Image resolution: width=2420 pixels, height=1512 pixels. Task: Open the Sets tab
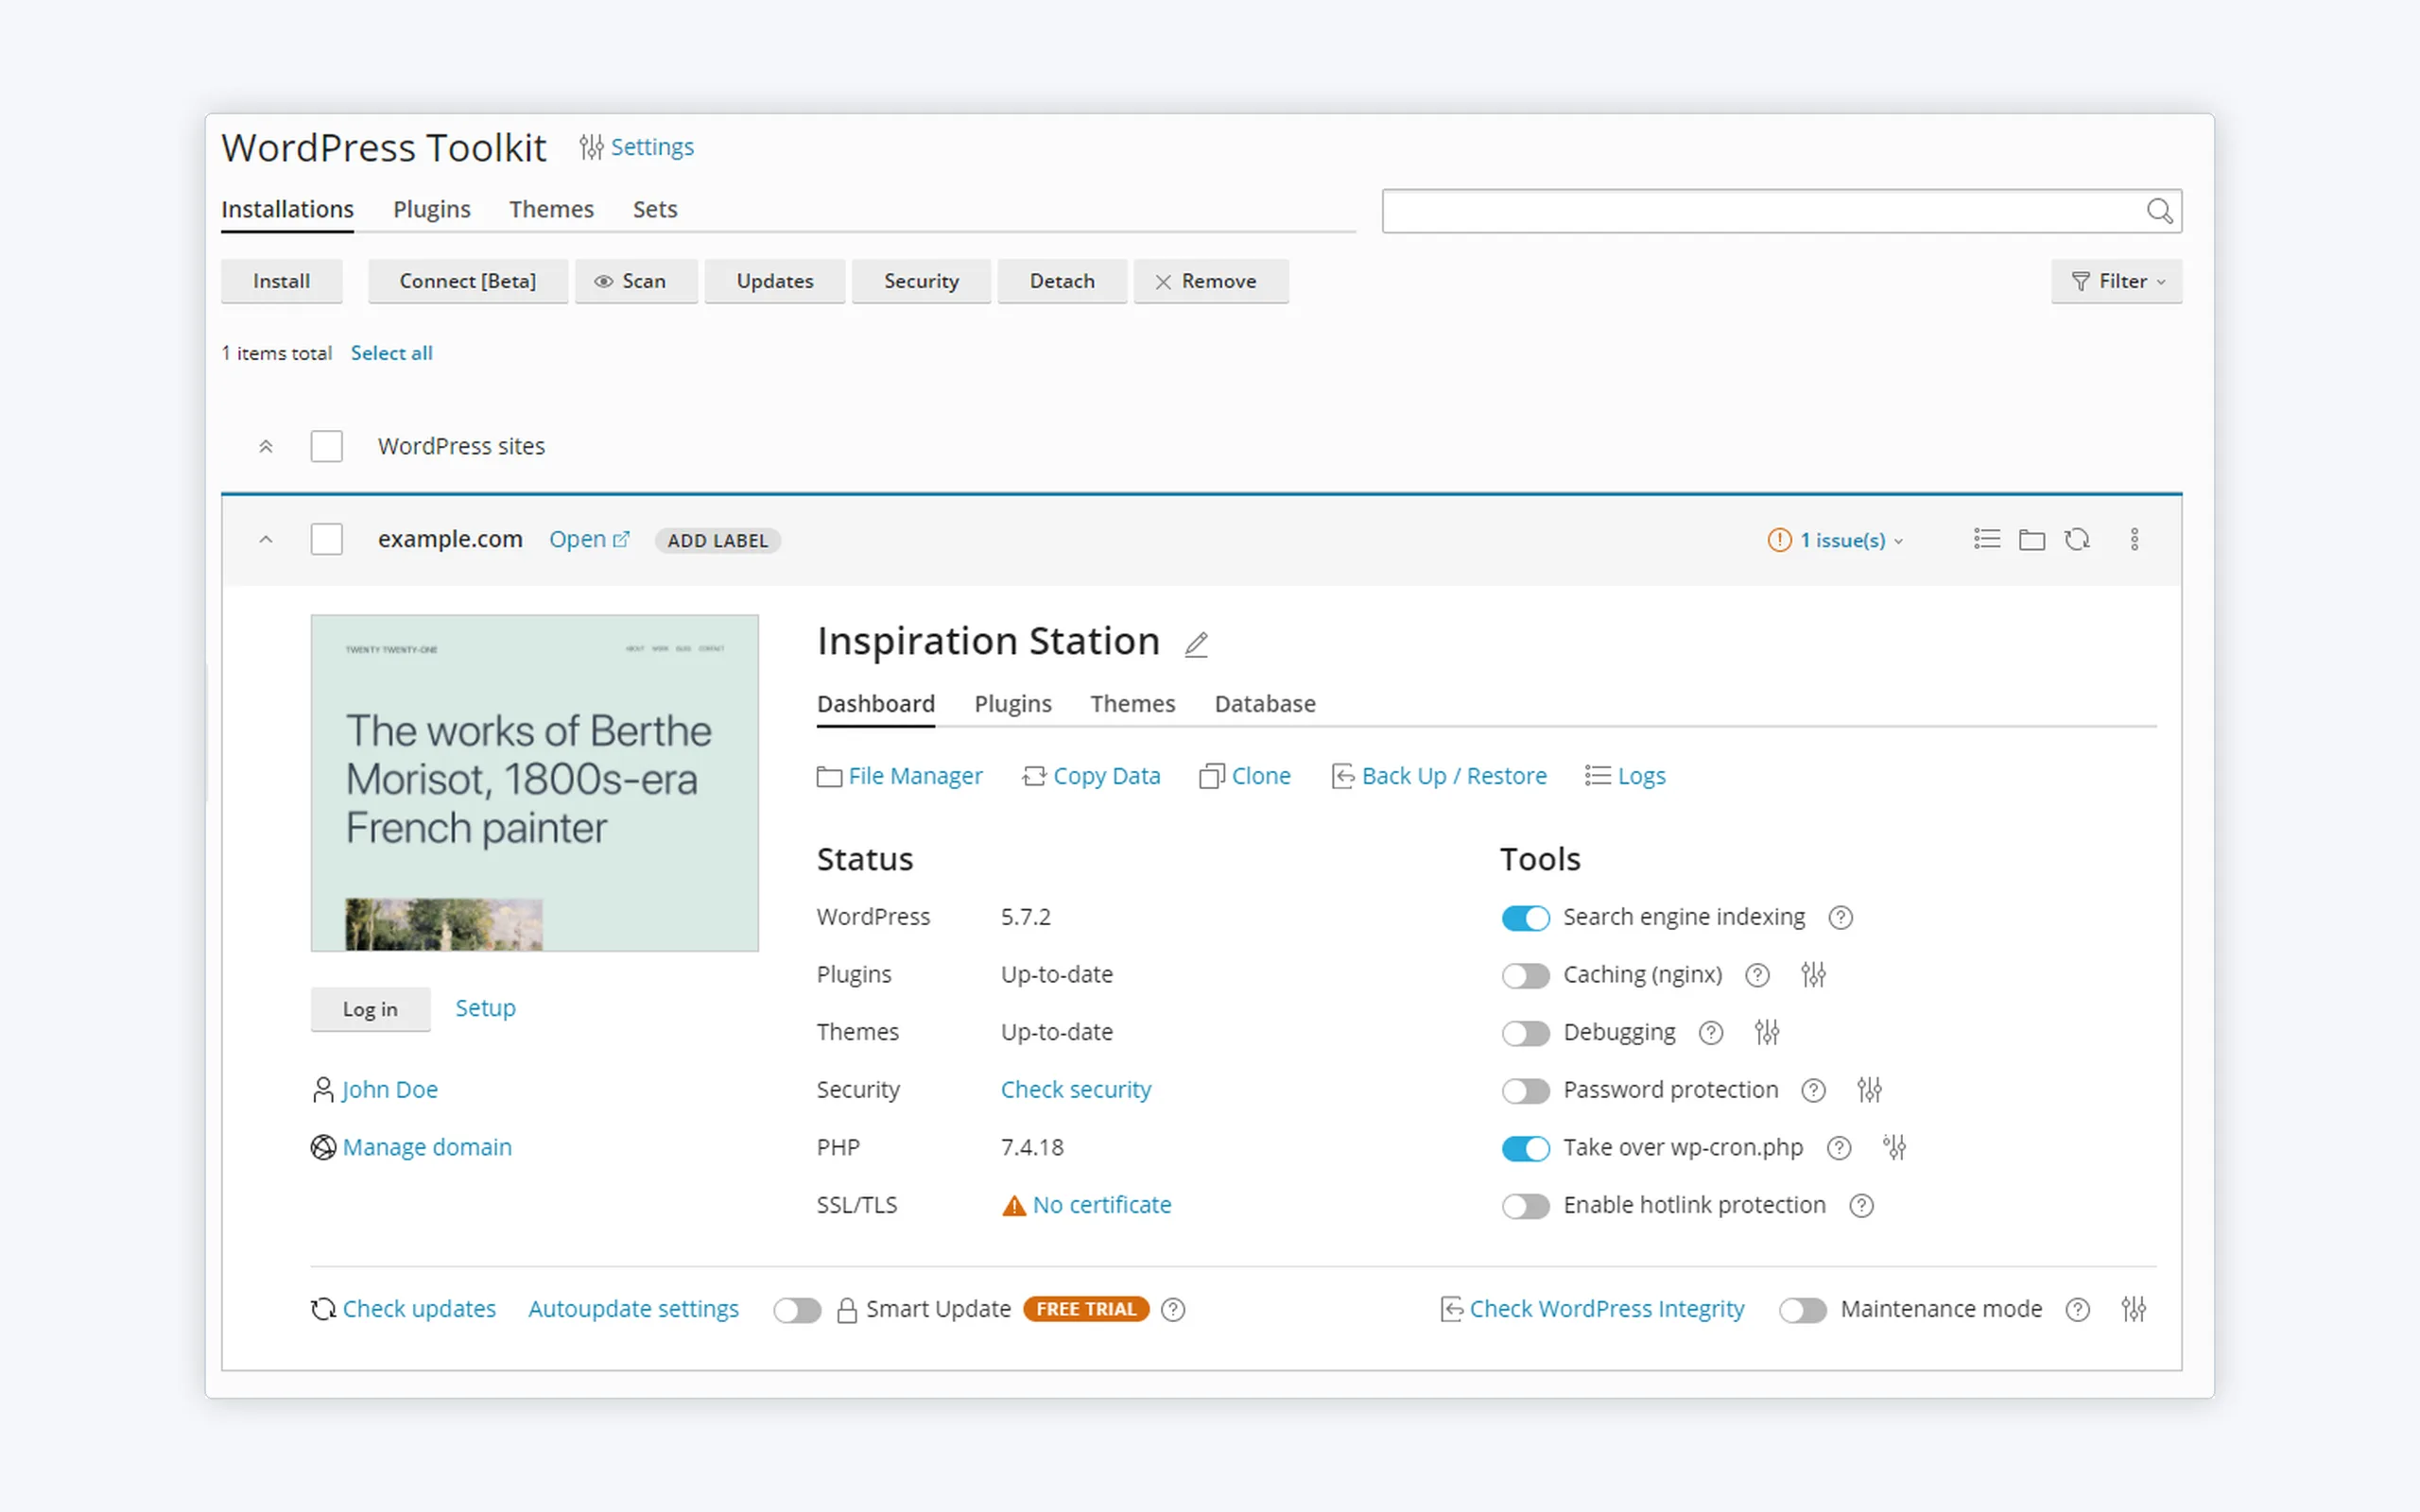click(x=655, y=209)
